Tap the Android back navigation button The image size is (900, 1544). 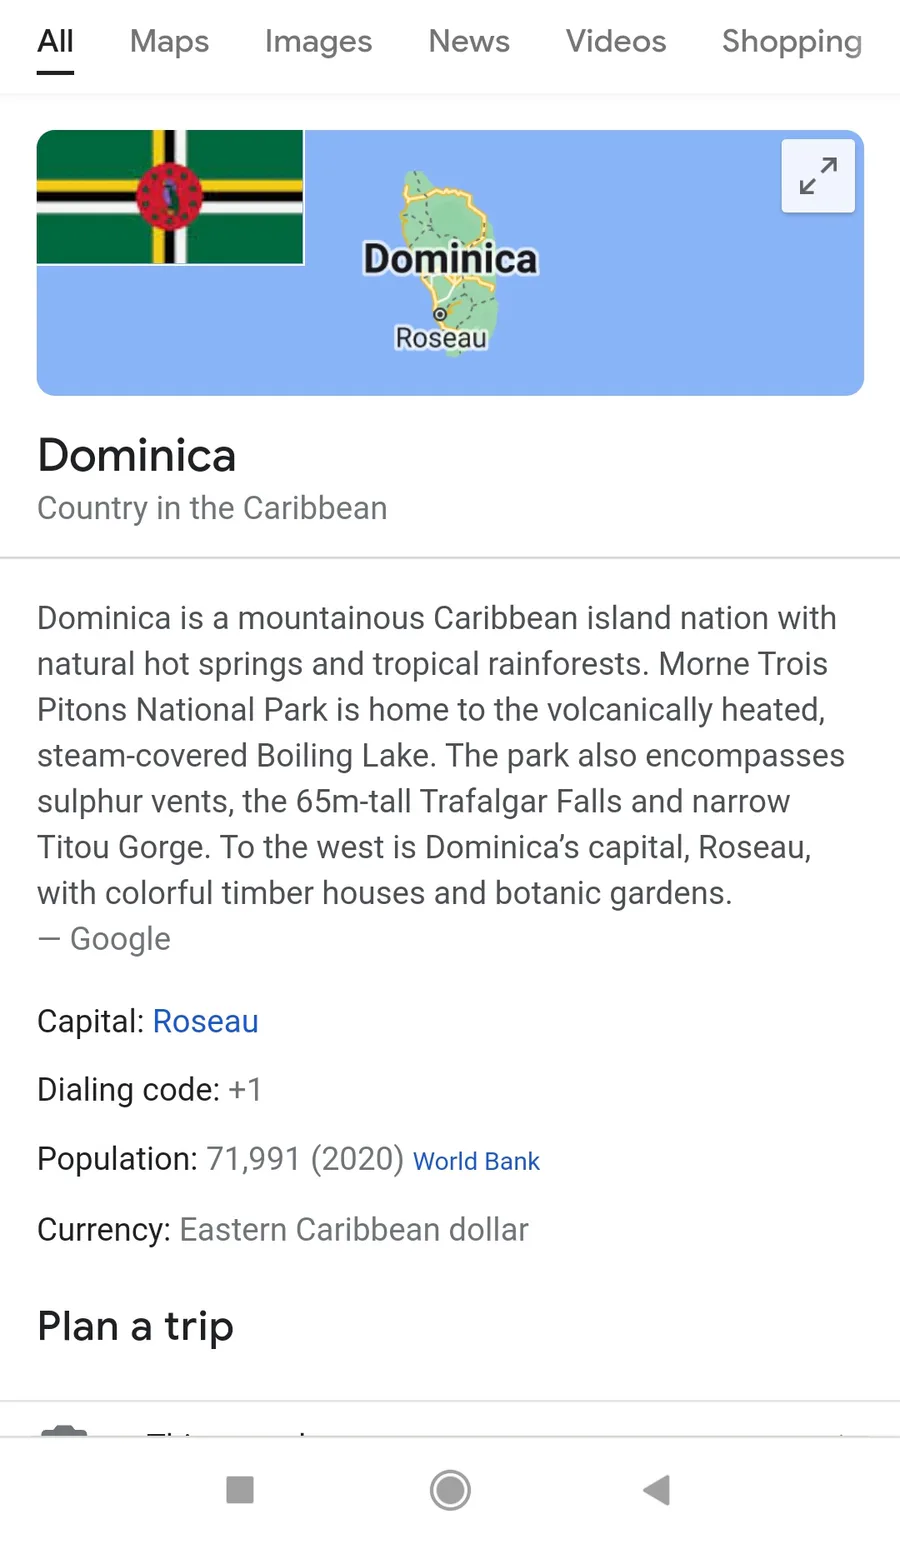(656, 1490)
